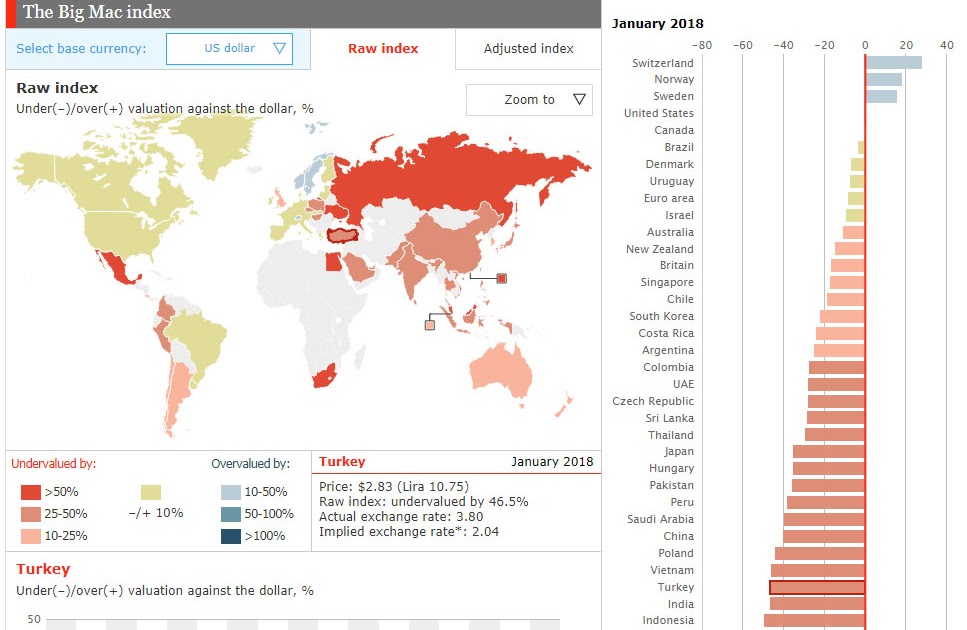Image resolution: width=967 pixels, height=630 pixels.
Task: Click the 10-25% undervalued legend swatch
Action: (x=31, y=536)
